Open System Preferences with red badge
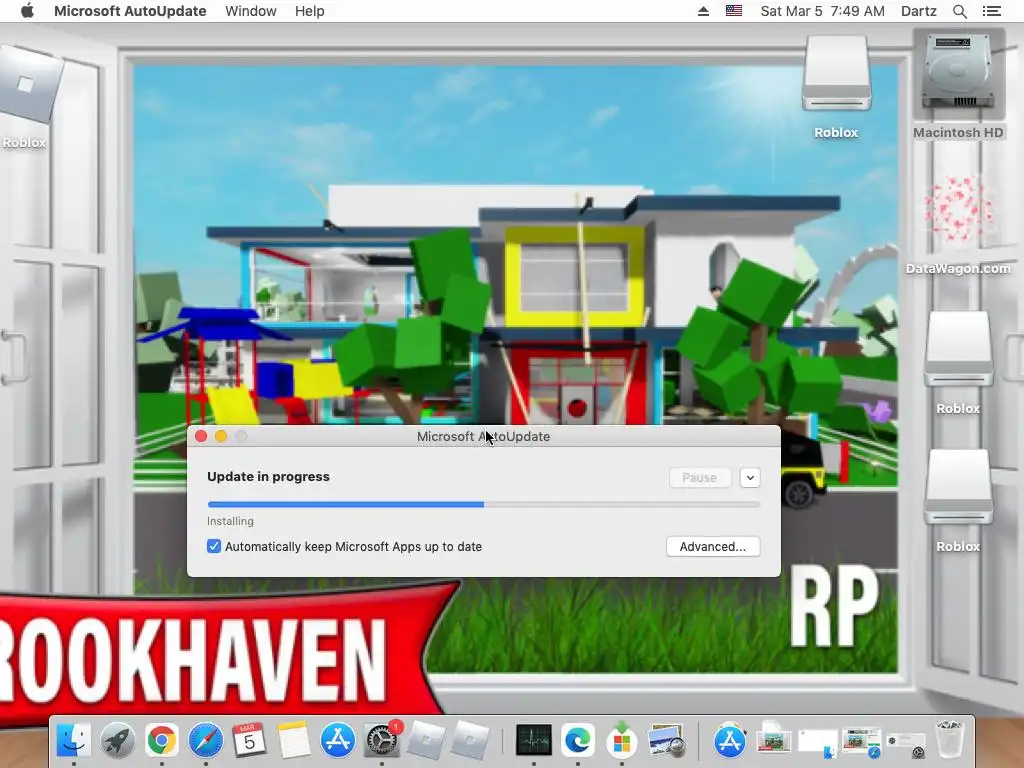The width and height of the screenshot is (1024, 768). 381,741
